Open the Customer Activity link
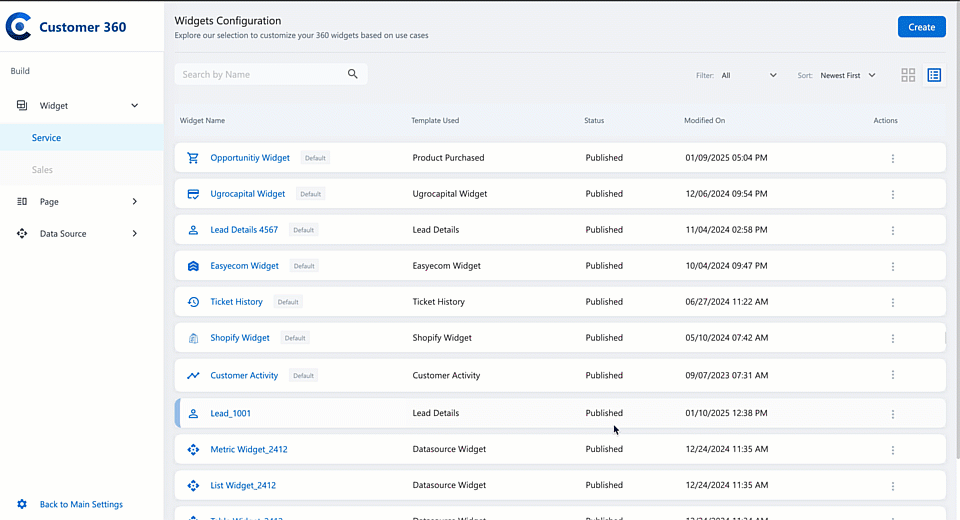The width and height of the screenshot is (960, 520). pos(244,375)
